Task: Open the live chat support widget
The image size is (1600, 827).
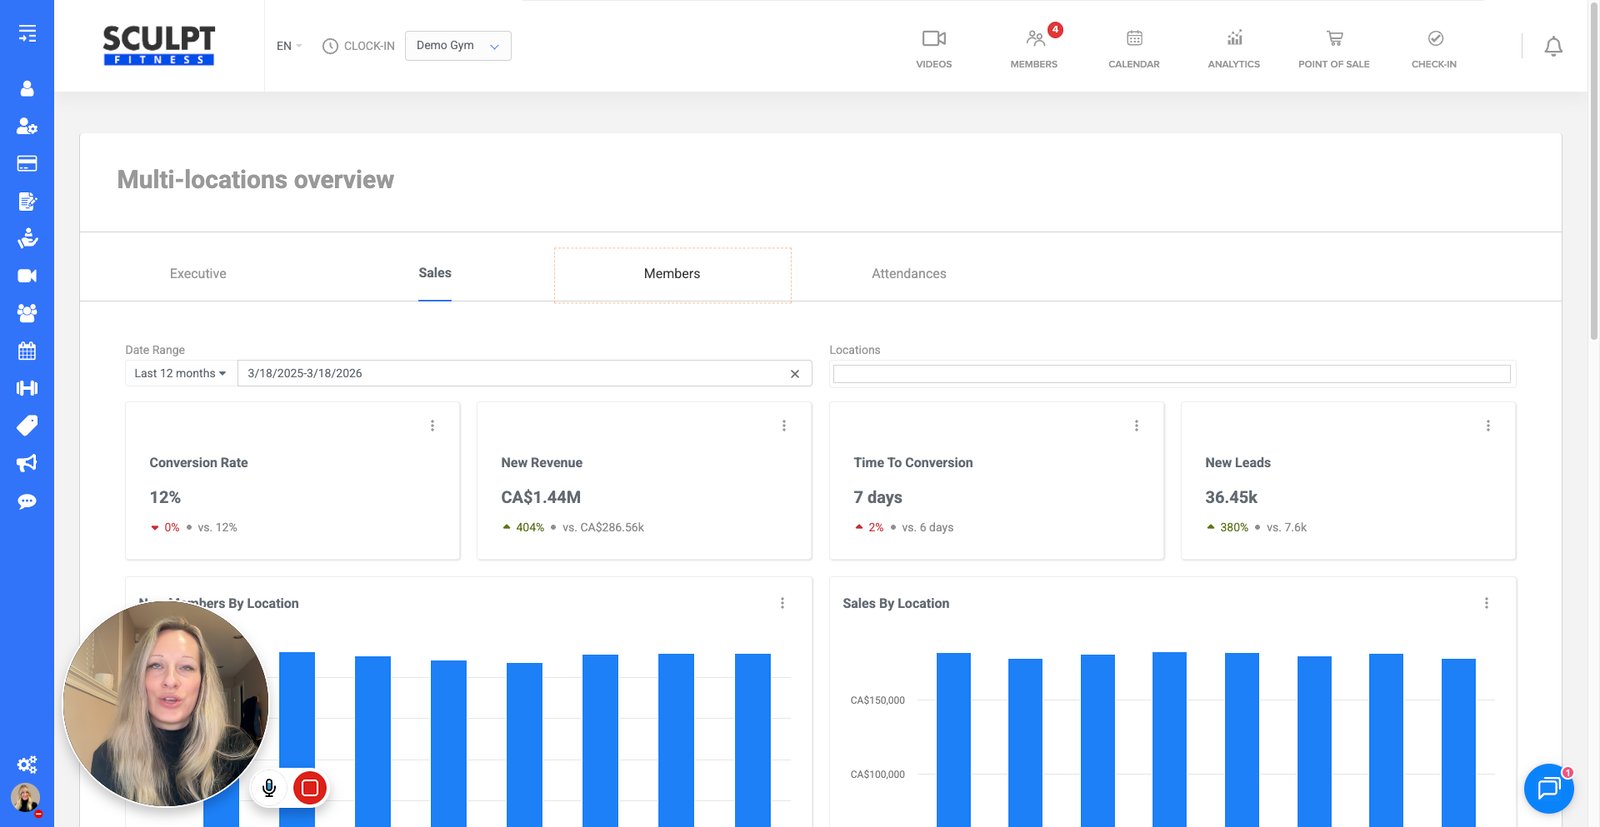Action: (x=1548, y=788)
